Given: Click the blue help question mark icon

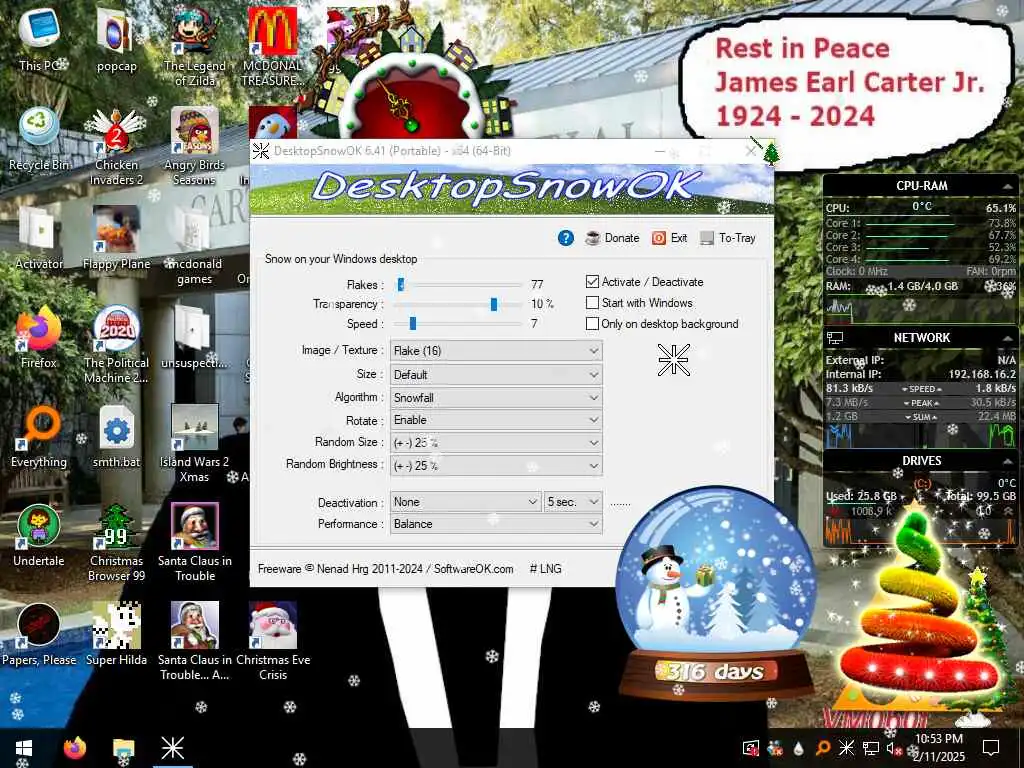Looking at the screenshot, I should point(566,238).
